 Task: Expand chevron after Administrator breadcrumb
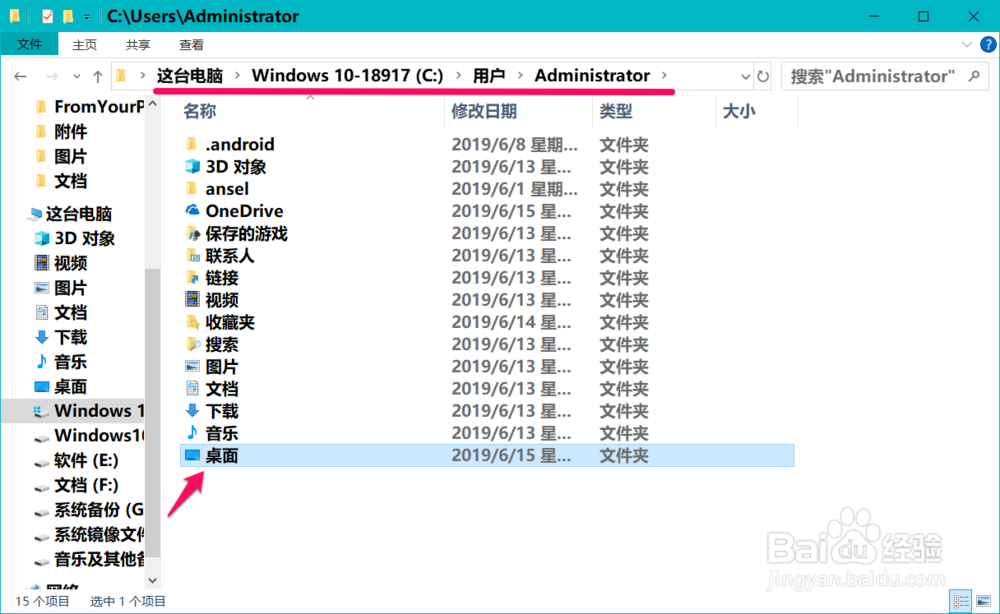pyautogui.click(x=664, y=76)
